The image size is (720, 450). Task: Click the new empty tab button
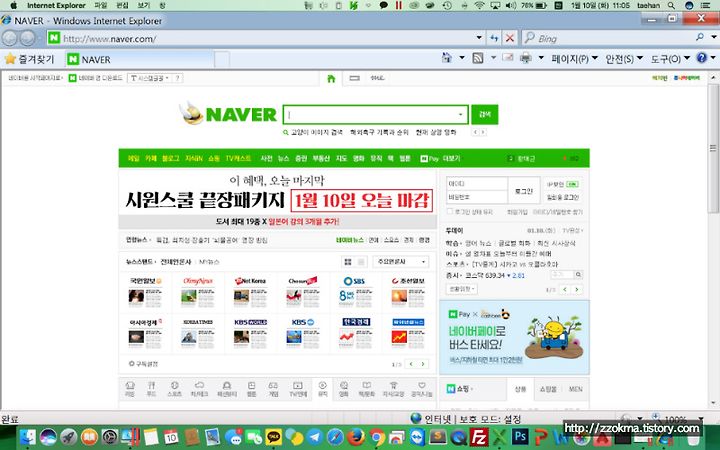click(x=222, y=60)
